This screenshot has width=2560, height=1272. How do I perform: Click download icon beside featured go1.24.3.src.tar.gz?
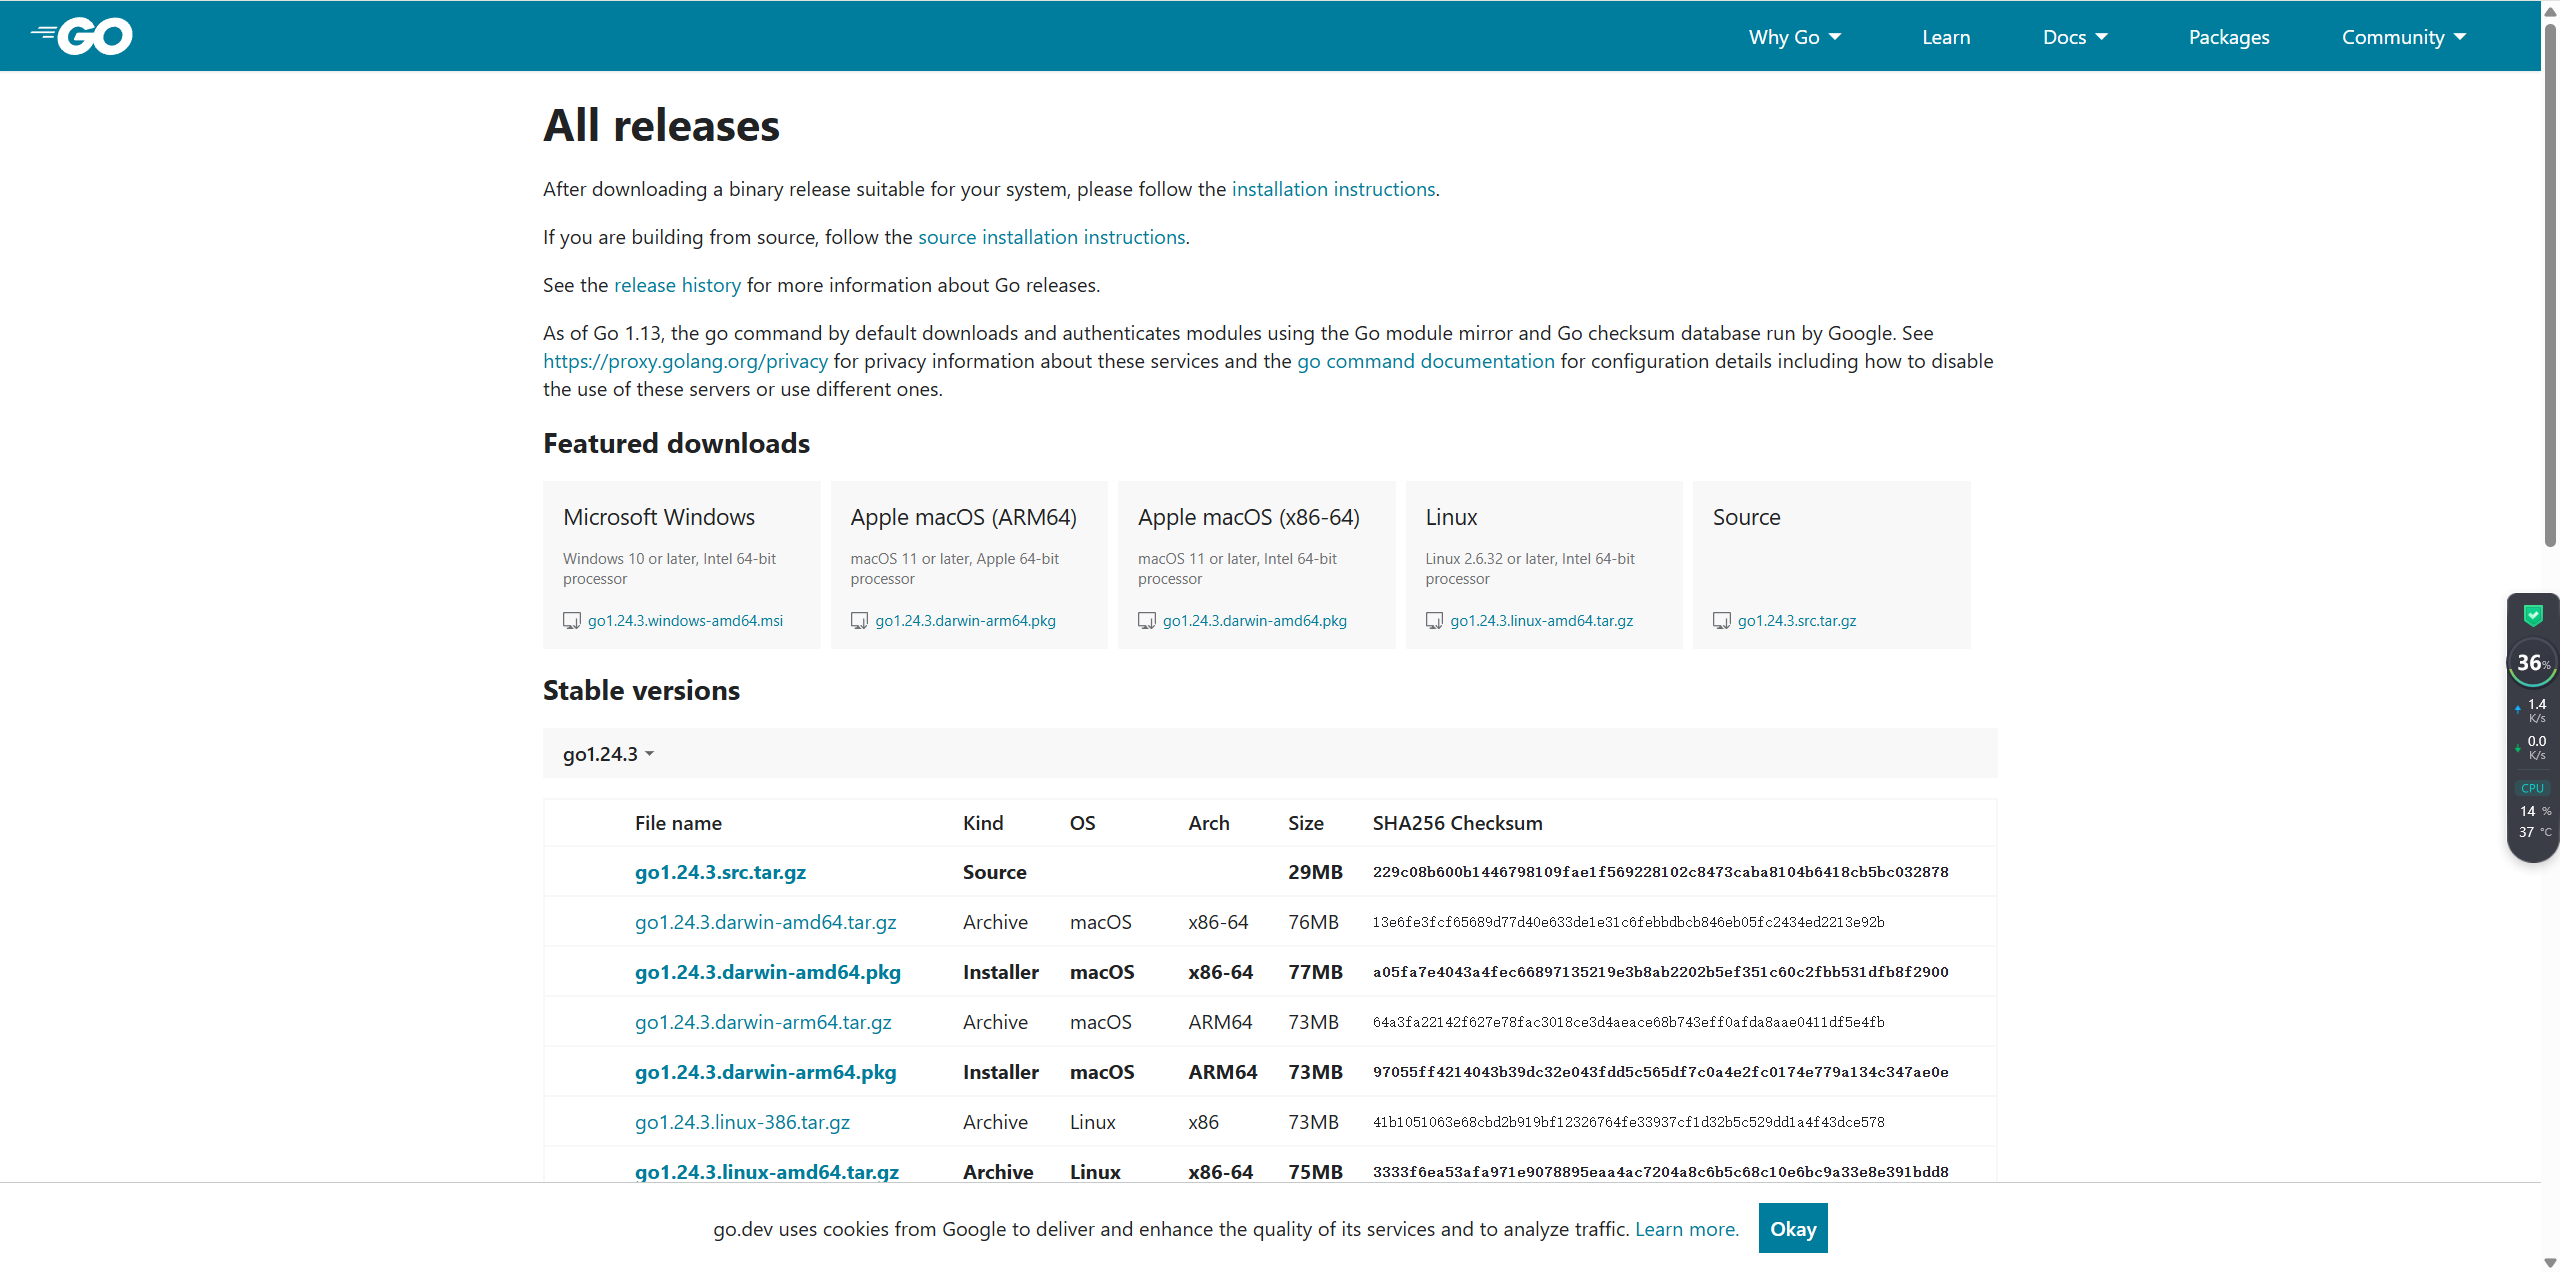(1722, 621)
